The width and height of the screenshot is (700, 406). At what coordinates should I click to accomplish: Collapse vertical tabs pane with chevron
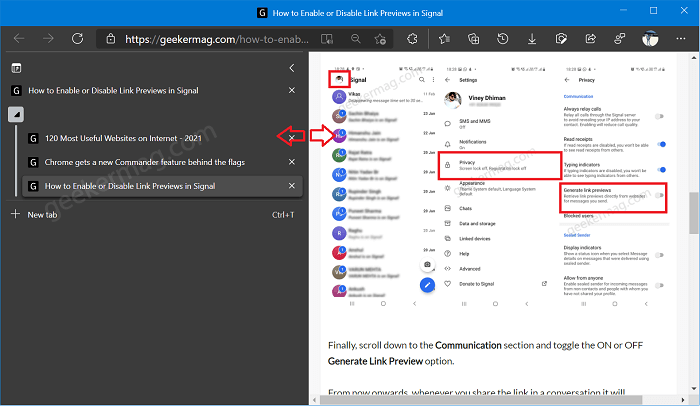tap(292, 68)
